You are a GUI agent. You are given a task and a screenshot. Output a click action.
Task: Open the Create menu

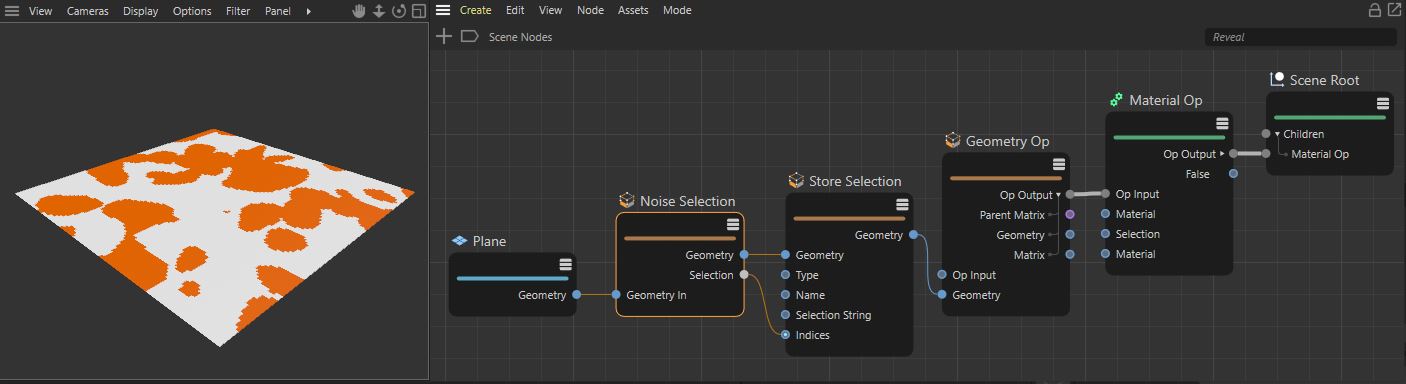tap(475, 10)
